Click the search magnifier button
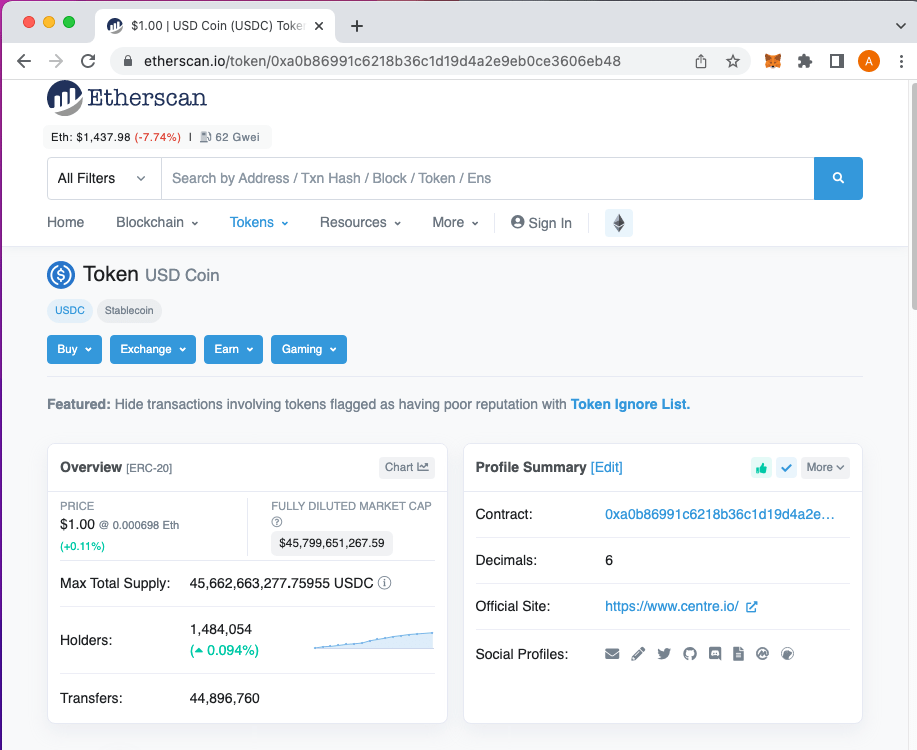Image resolution: width=917 pixels, height=750 pixels. point(838,178)
